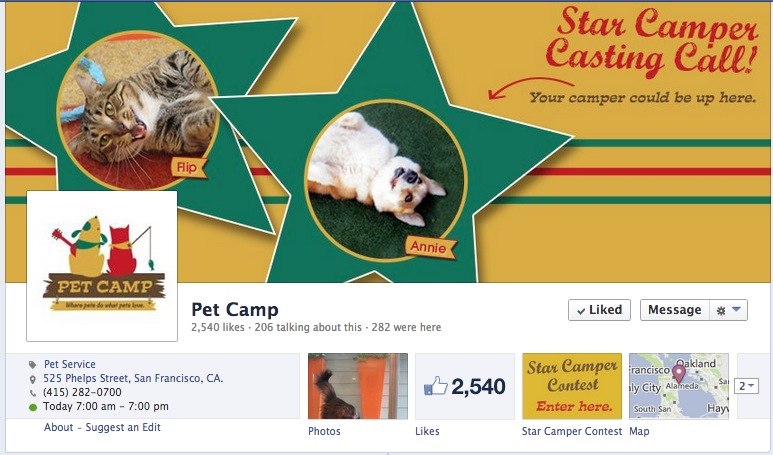This screenshot has height=455, width=773.
Task: Click the Annie corgi cover photo
Action: [x=386, y=180]
